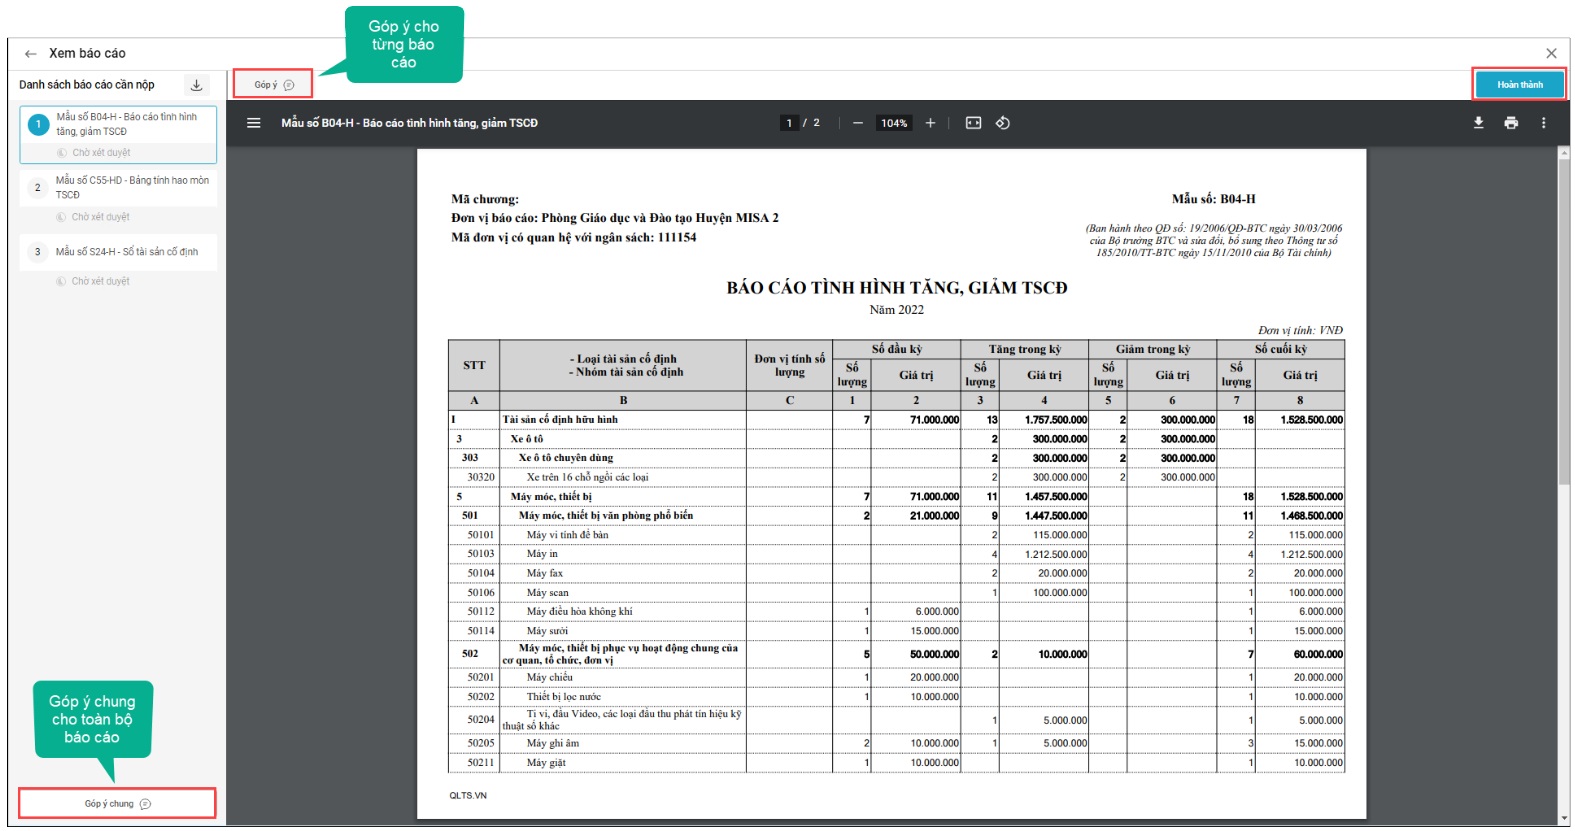The image size is (1575, 831).
Task: Click the back arrow beside Xem báo cáo
Action: (x=30, y=54)
